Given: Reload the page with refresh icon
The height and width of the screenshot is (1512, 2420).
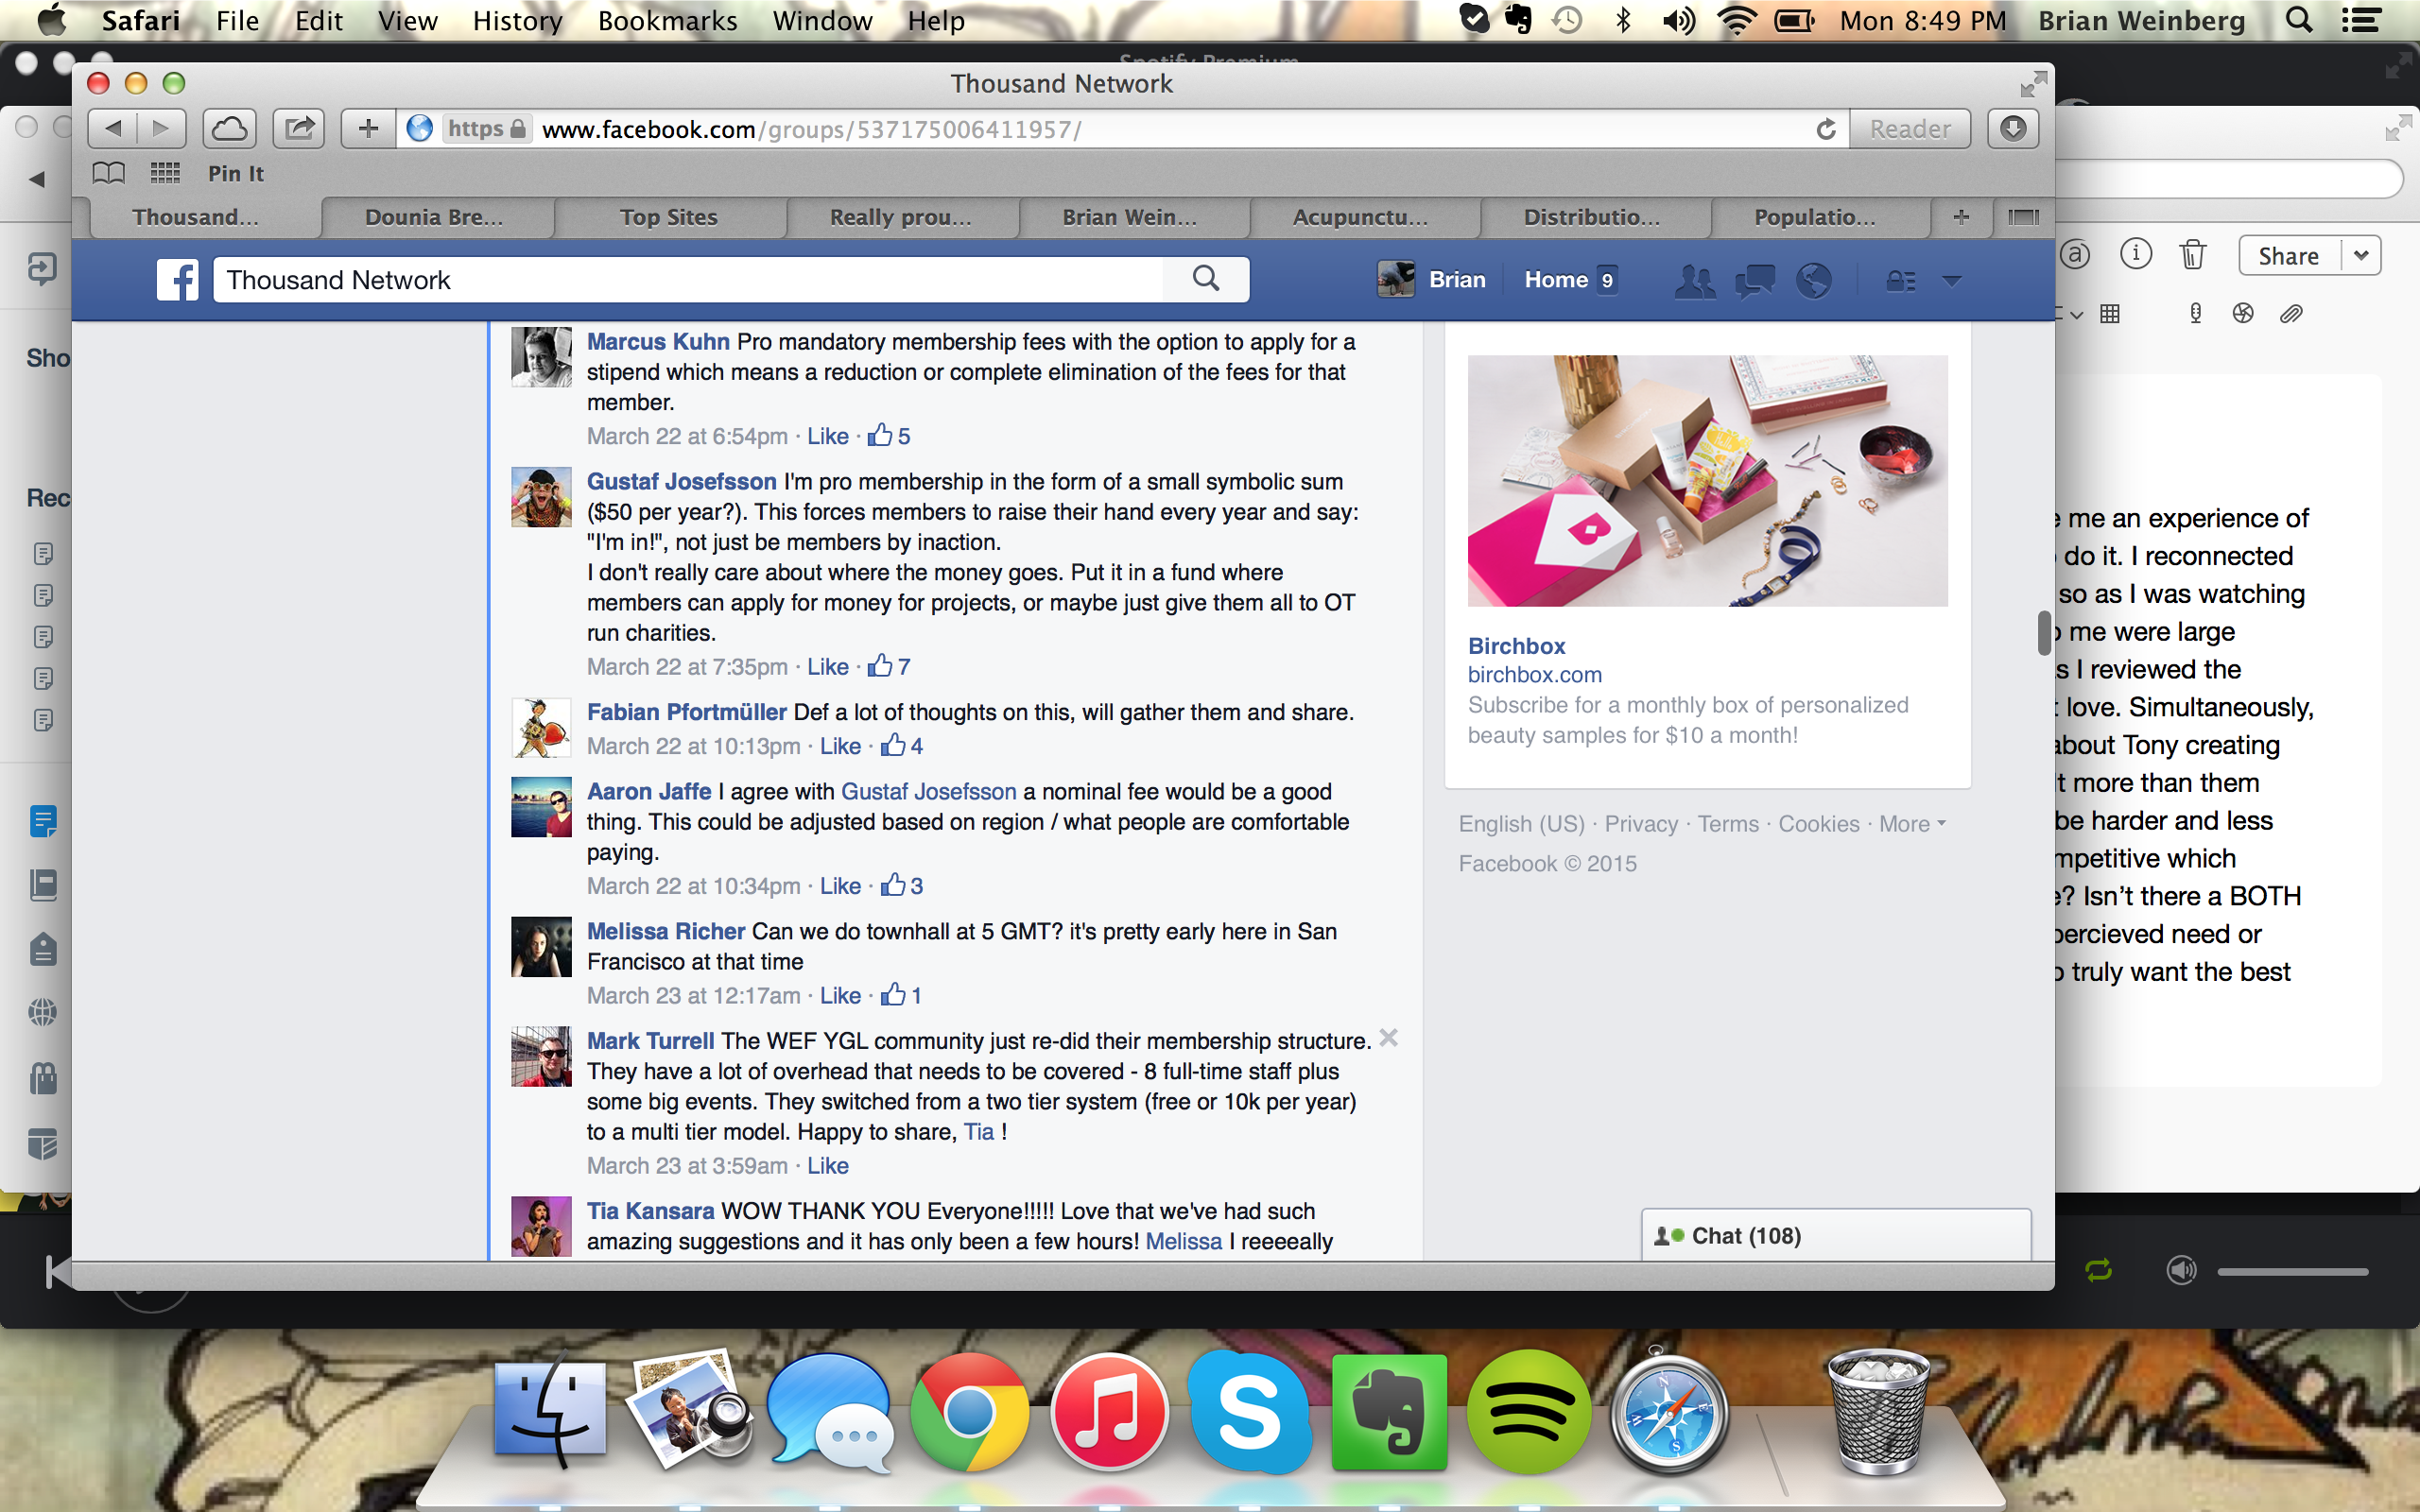Looking at the screenshot, I should pos(1826,129).
